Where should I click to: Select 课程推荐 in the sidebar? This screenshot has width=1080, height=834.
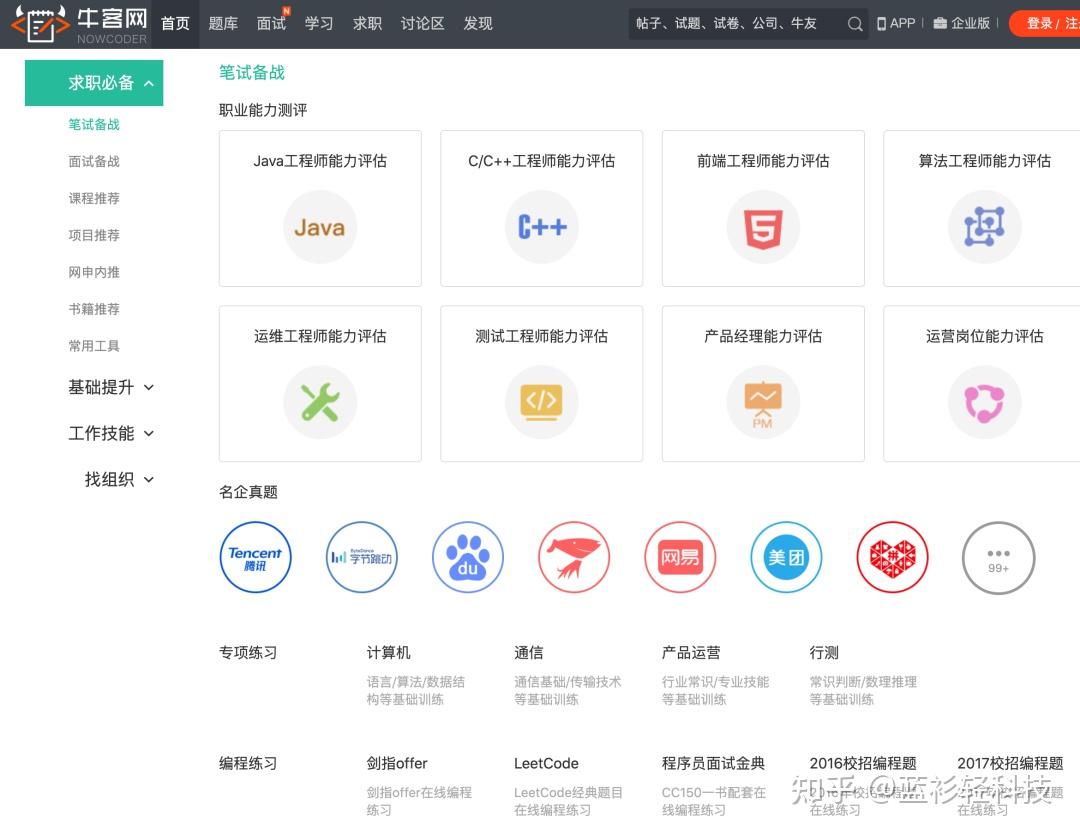click(94, 198)
